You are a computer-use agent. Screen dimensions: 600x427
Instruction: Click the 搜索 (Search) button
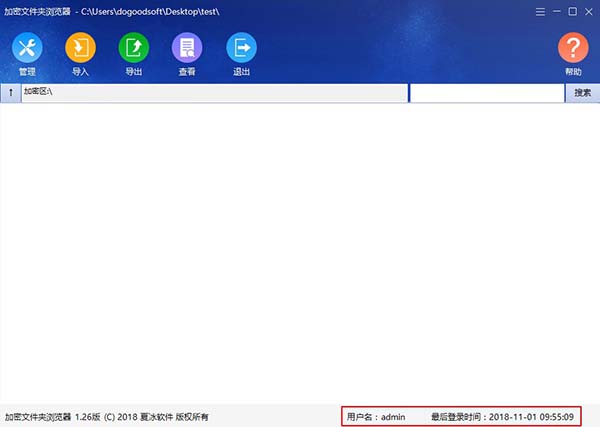(x=582, y=93)
